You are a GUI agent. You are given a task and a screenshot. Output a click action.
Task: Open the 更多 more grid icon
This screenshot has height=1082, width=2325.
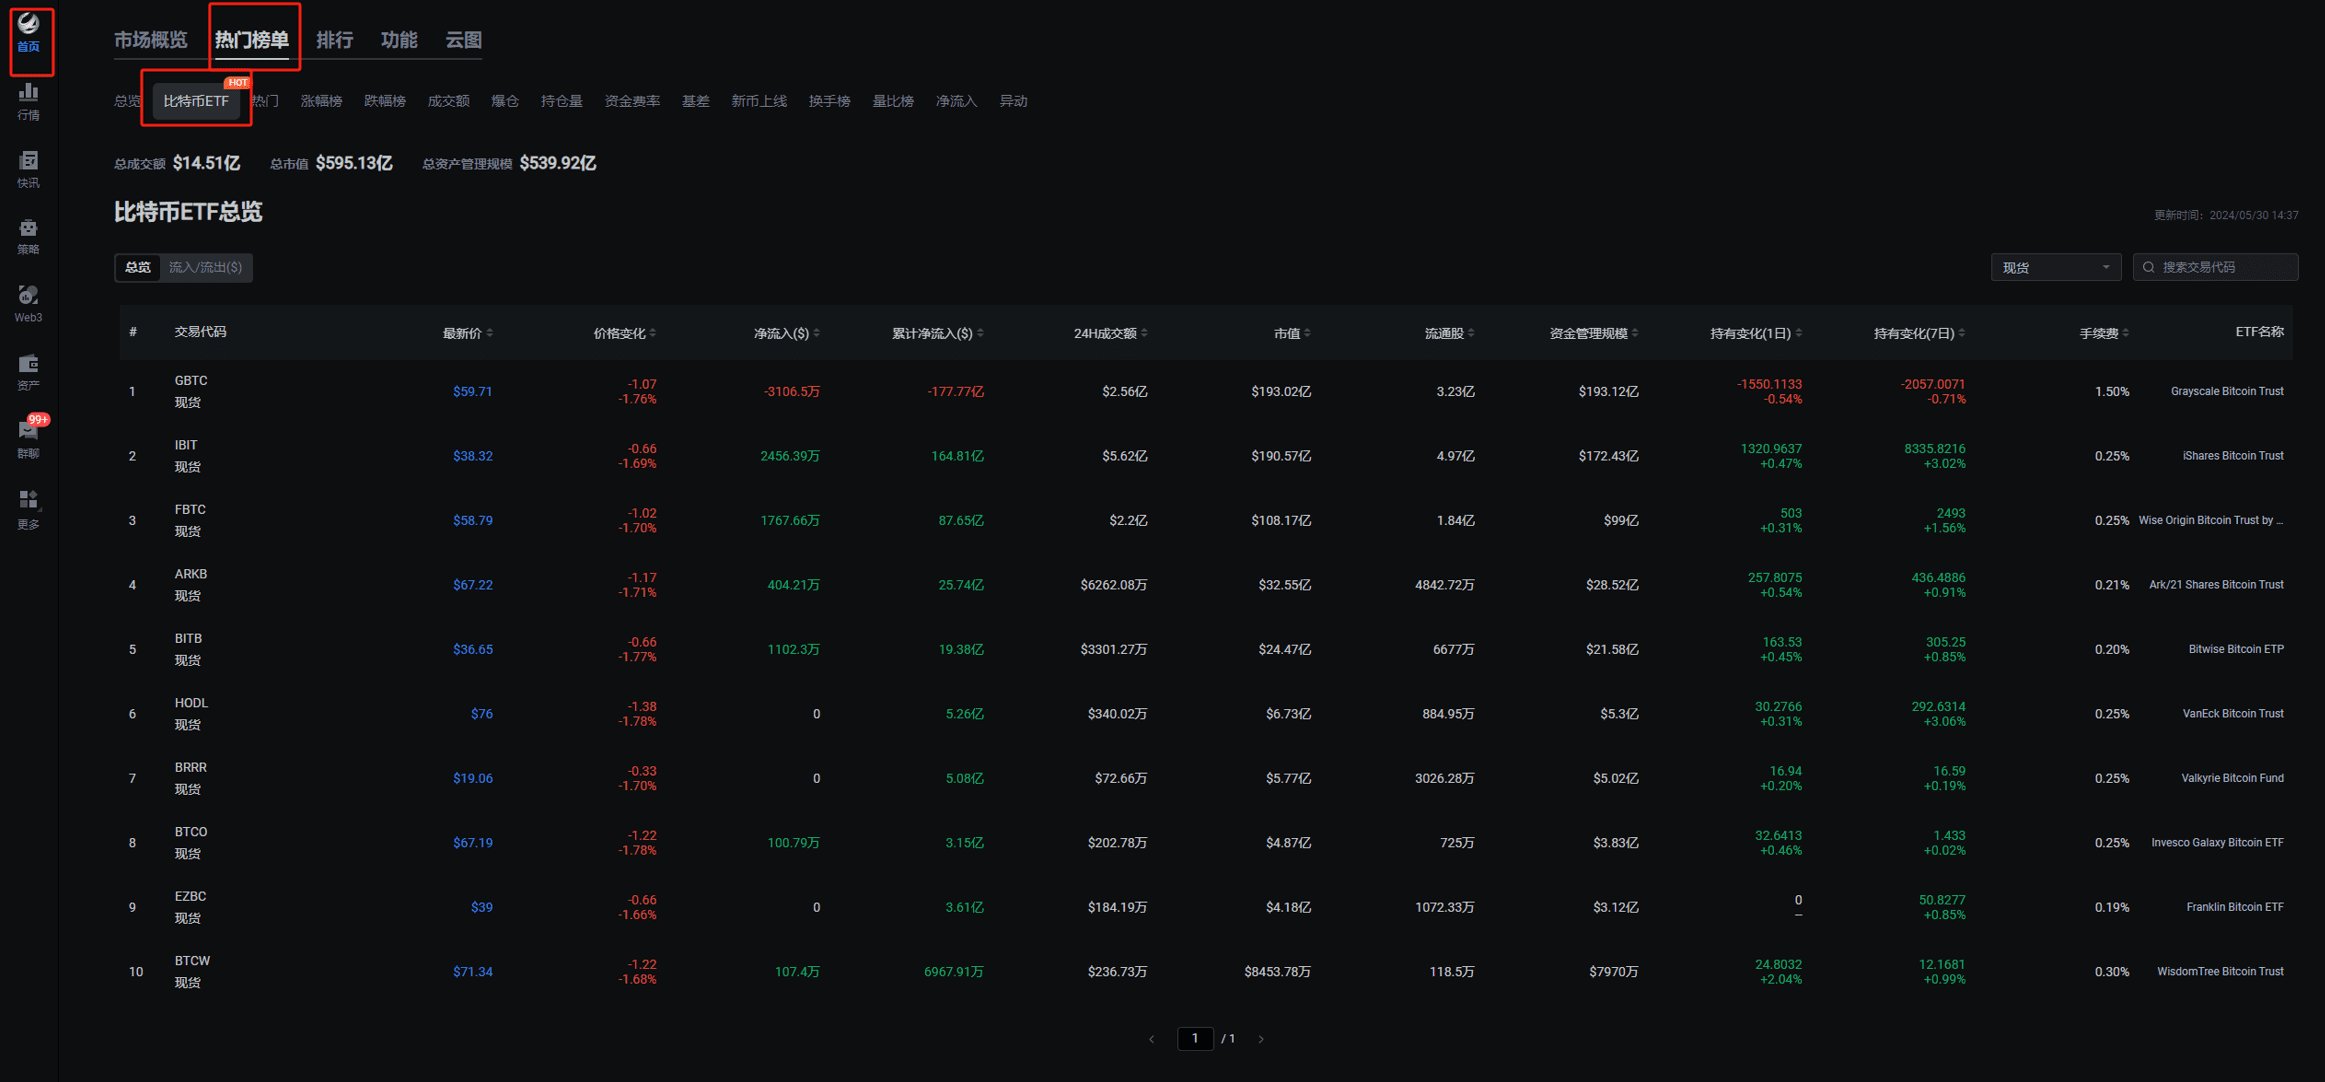[28, 509]
